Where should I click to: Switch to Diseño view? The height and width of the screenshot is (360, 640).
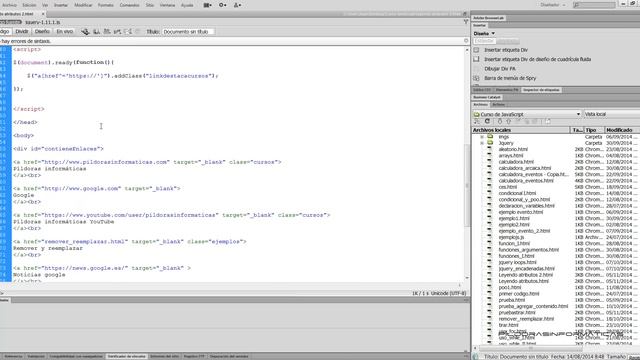coord(42,31)
